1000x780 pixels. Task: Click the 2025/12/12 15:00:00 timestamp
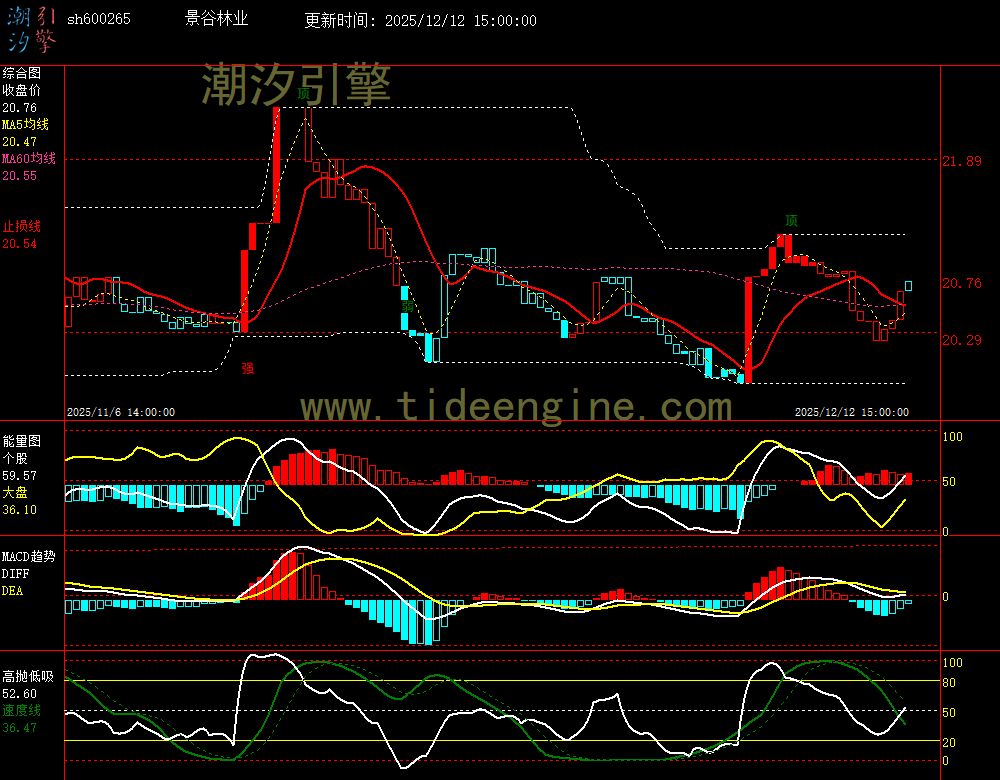click(x=852, y=411)
